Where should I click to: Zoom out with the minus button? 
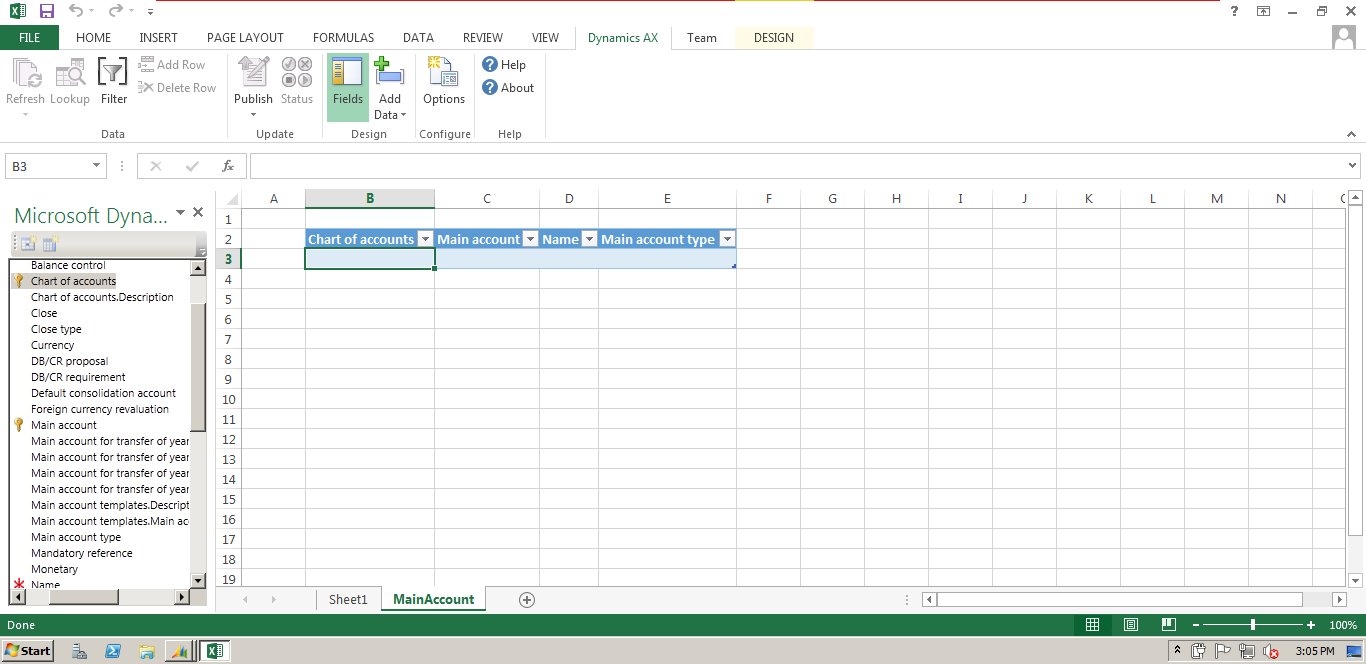(x=1194, y=624)
